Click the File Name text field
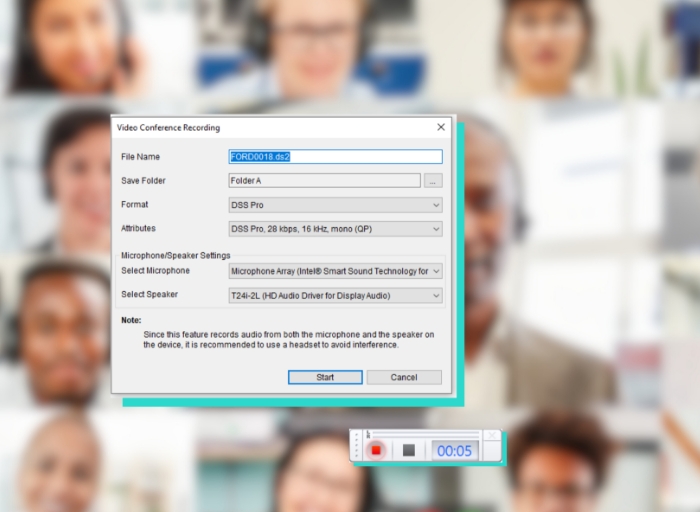 coord(335,157)
